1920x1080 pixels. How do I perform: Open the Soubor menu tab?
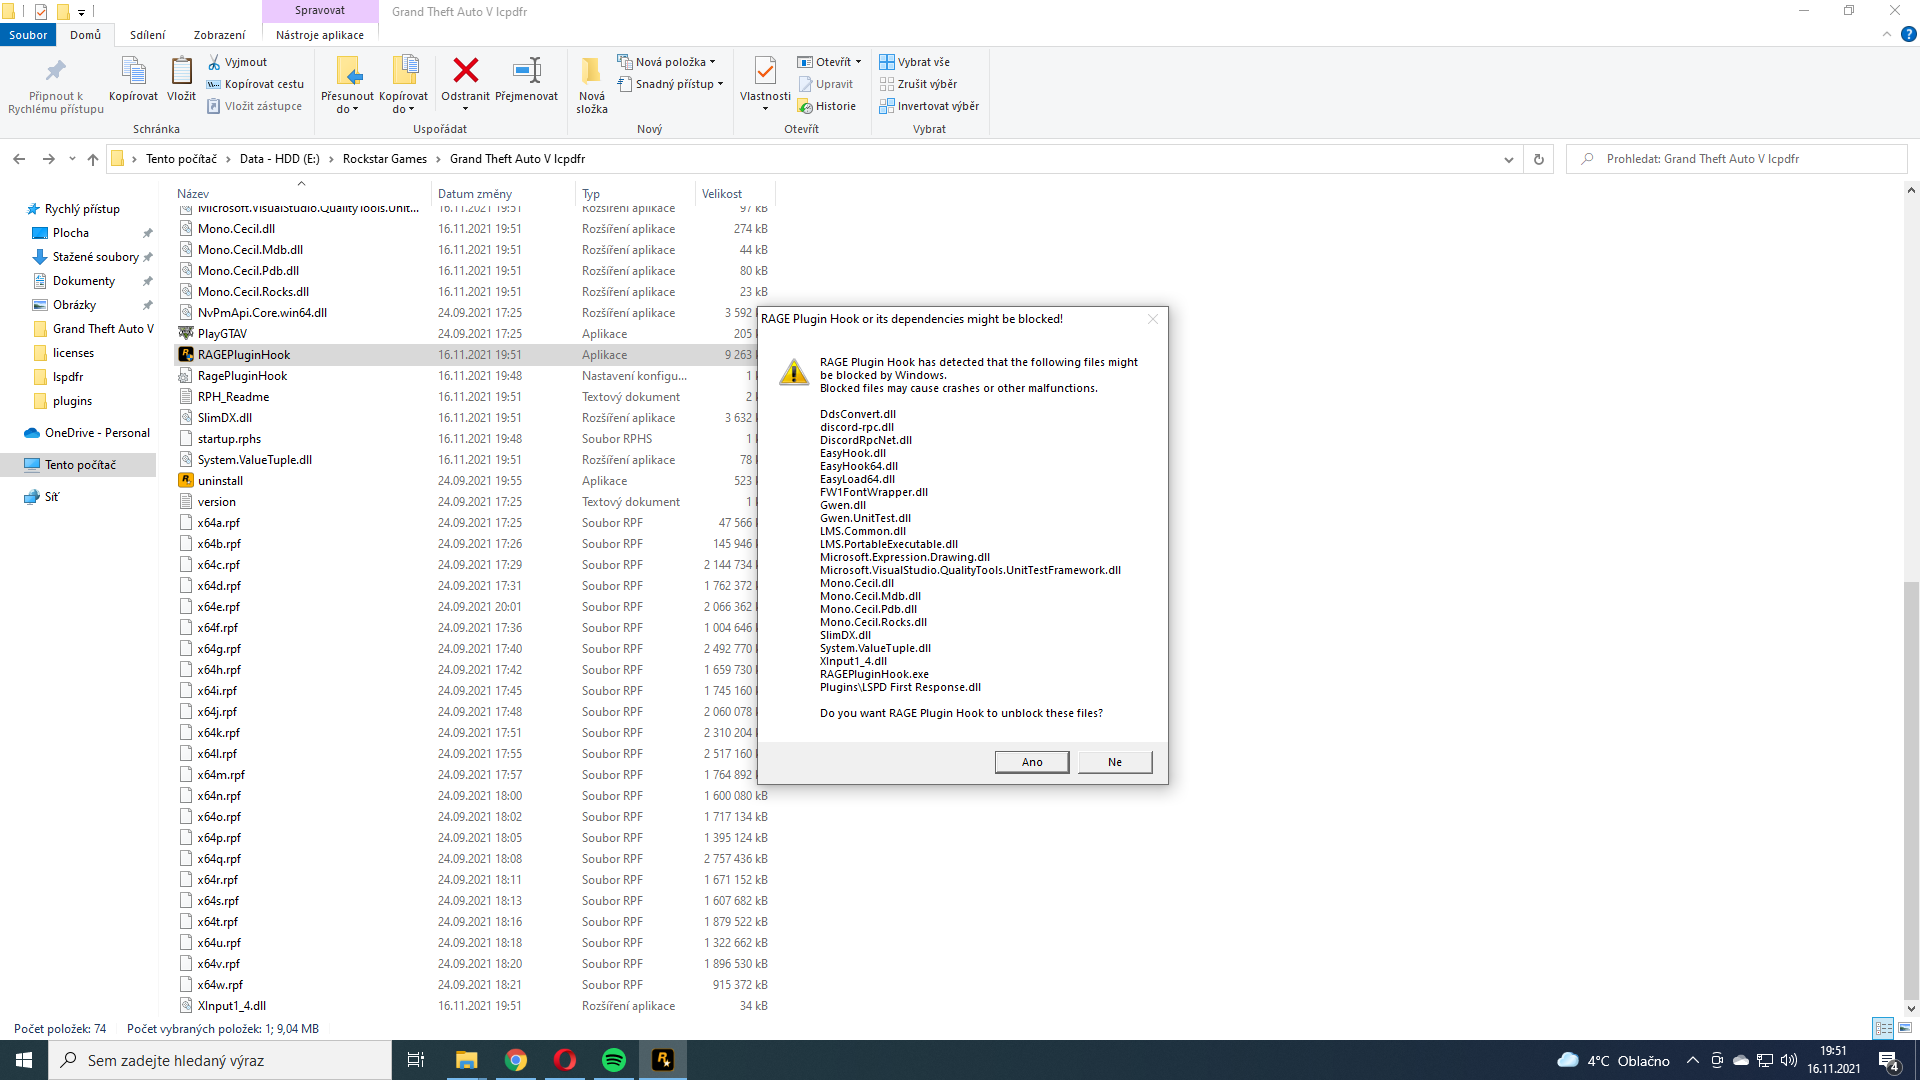(x=28, y=35)
